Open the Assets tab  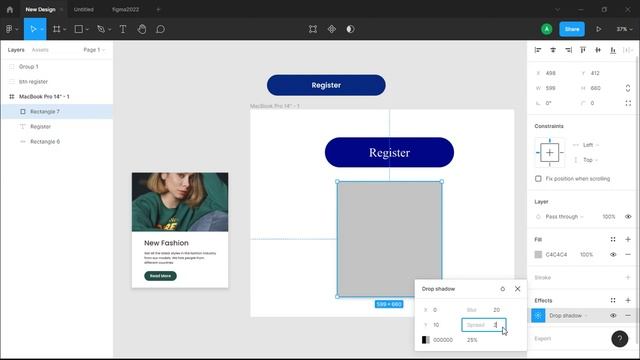point(40,50)
